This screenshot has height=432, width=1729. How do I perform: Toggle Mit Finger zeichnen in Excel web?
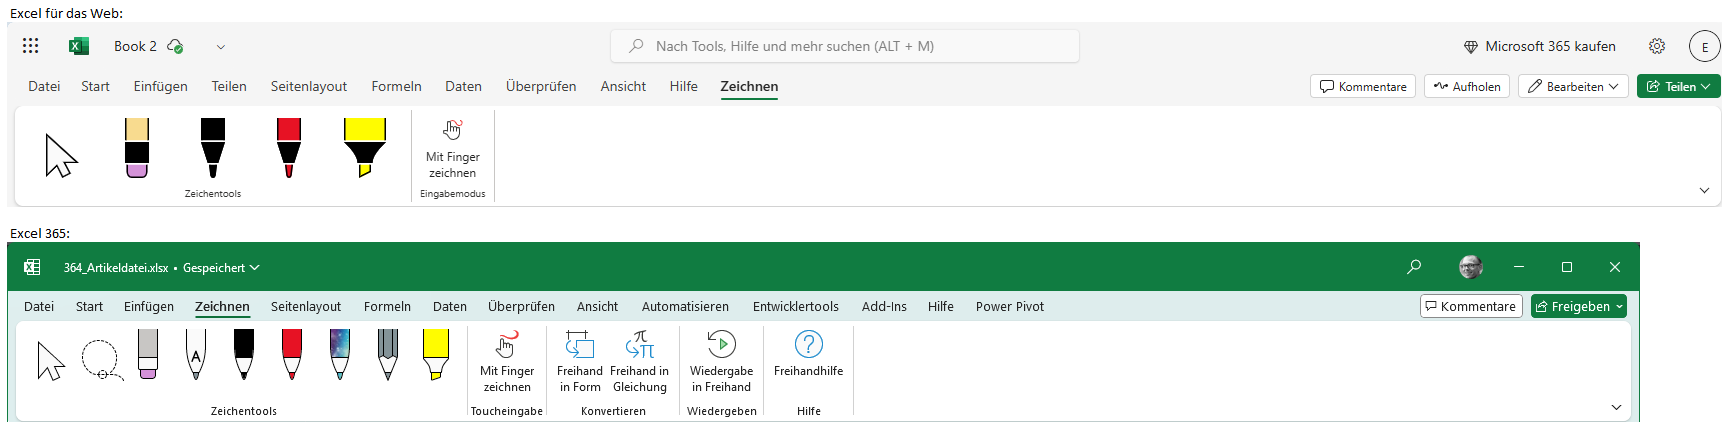pos(453,148)
